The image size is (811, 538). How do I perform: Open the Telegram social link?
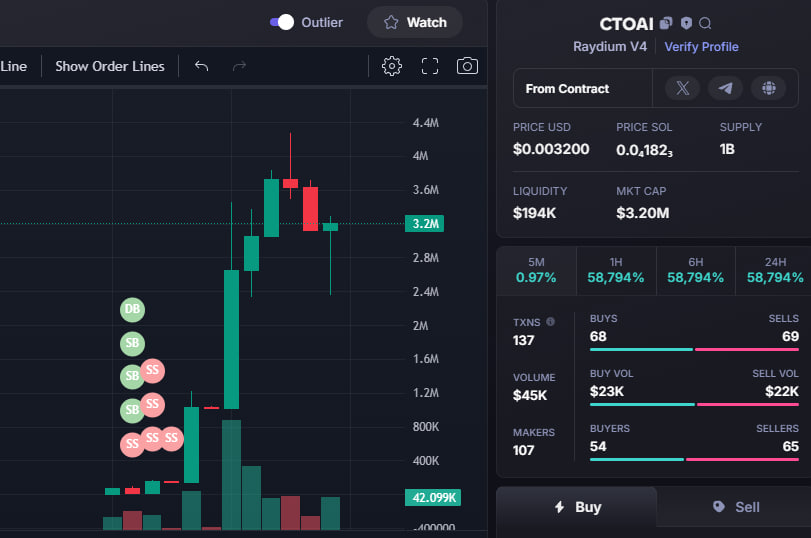coord(725,88)
